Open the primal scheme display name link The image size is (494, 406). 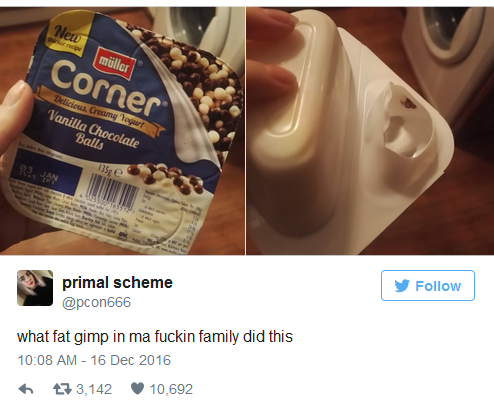click(117, 283)
